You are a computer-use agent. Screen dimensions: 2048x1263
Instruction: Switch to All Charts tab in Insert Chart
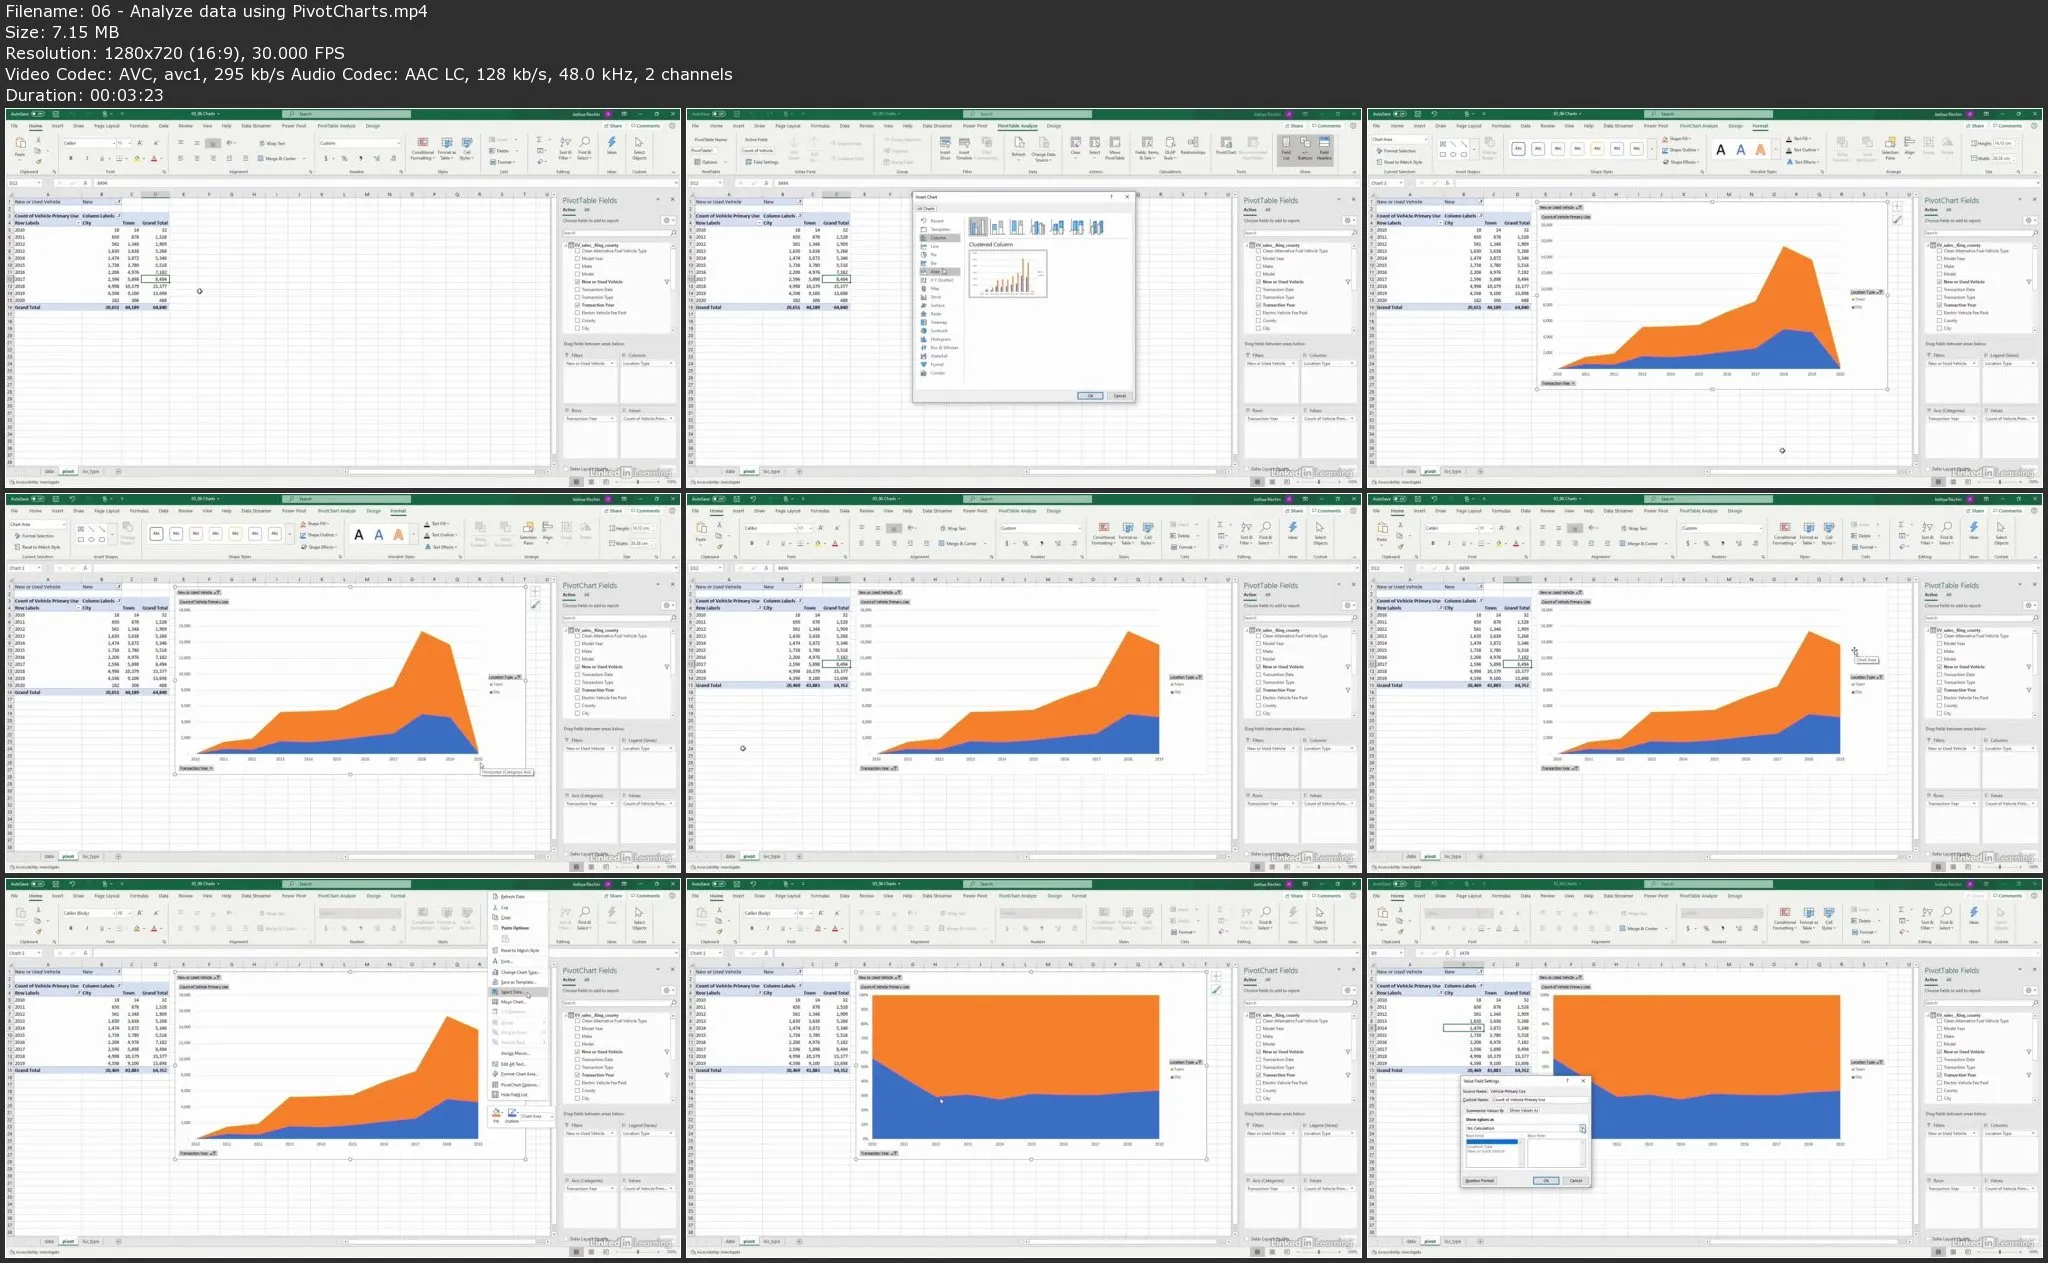point(926,208)
